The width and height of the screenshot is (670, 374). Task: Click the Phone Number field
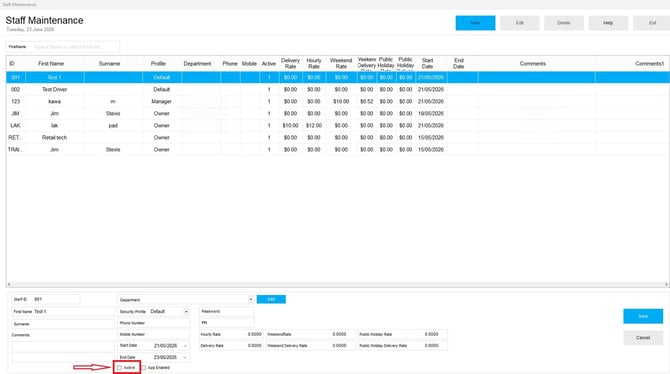tap(153, 323)
